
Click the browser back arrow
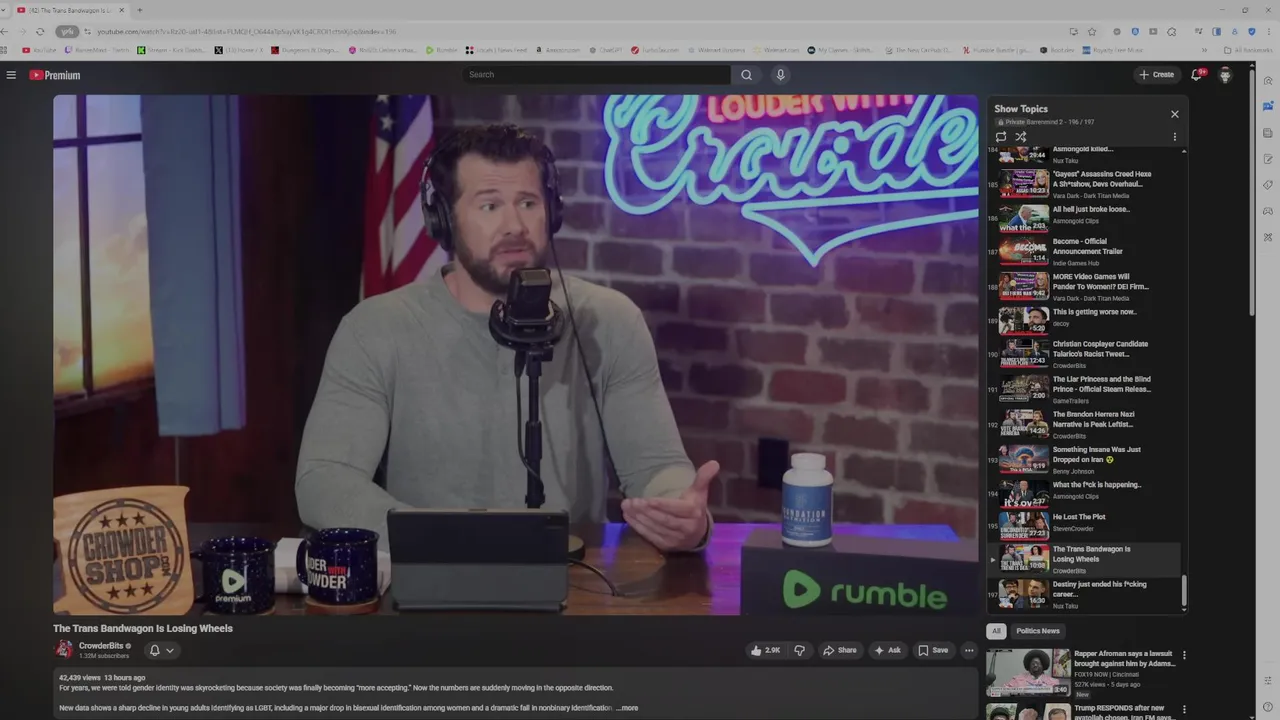point(5,31)
